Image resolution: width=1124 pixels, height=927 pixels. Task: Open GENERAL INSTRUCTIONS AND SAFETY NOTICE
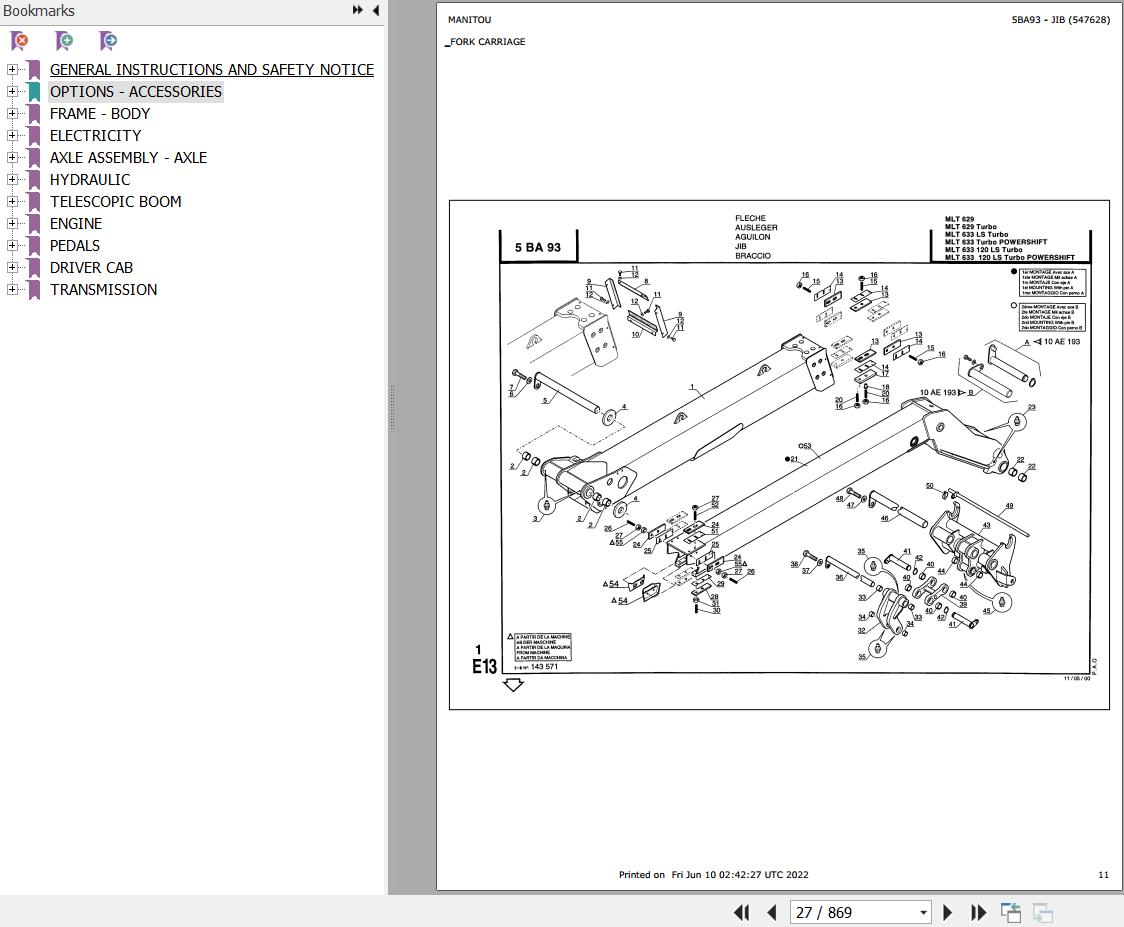click(x=211, y=69)
